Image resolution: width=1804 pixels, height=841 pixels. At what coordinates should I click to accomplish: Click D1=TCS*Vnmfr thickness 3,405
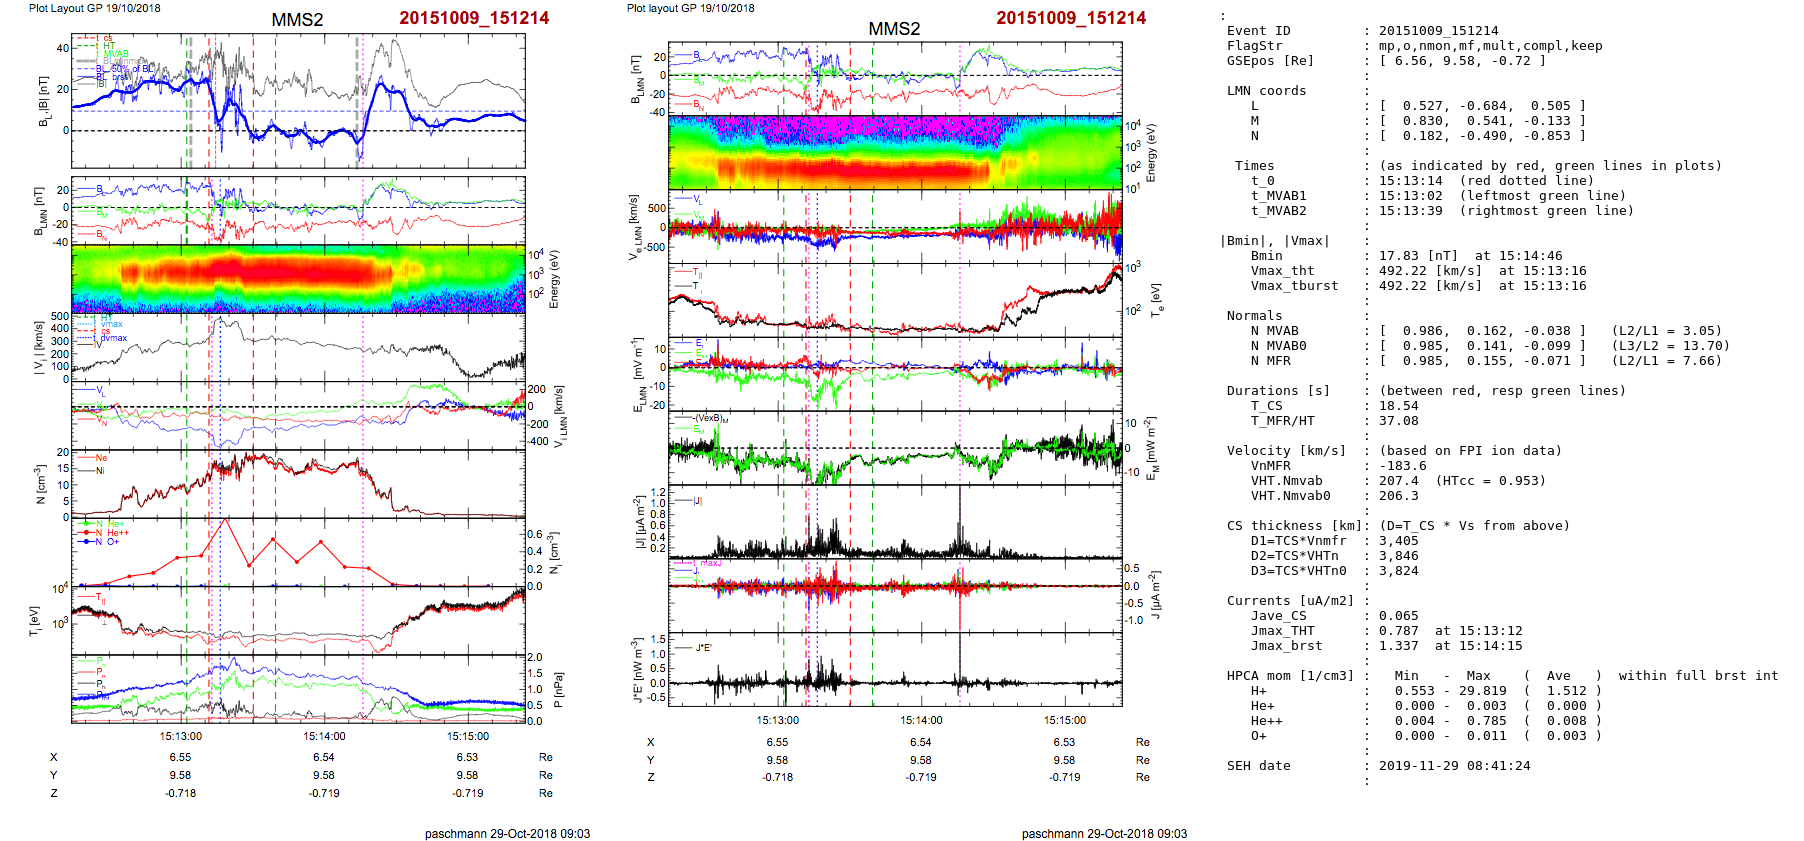[x=1399, y=541]
